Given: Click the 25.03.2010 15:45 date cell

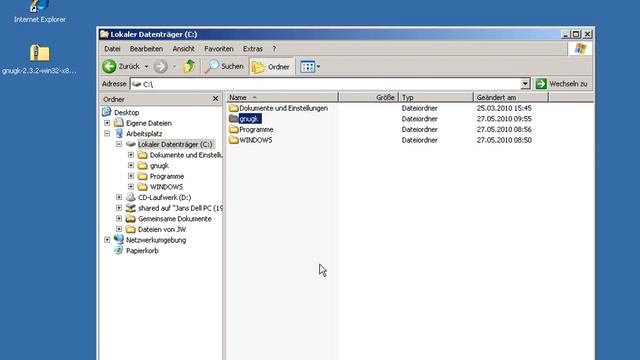Looking at the screenshot, I should (x=504, y=108).
